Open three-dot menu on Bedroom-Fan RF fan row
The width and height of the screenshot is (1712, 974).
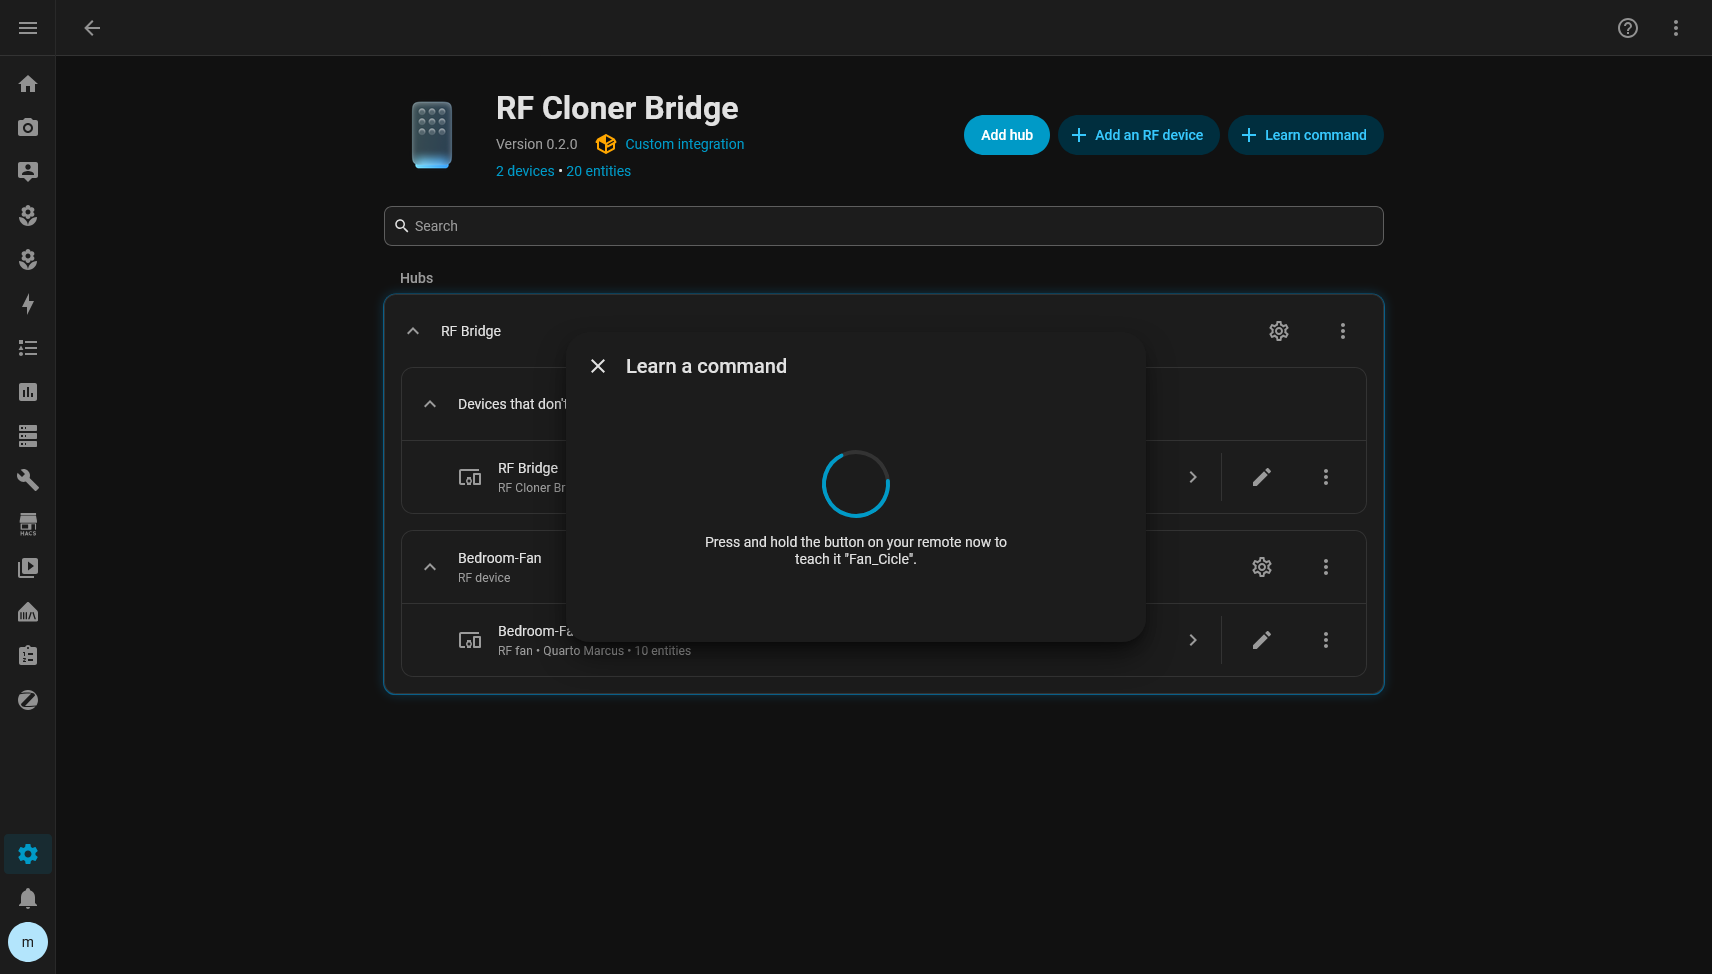1326,640
